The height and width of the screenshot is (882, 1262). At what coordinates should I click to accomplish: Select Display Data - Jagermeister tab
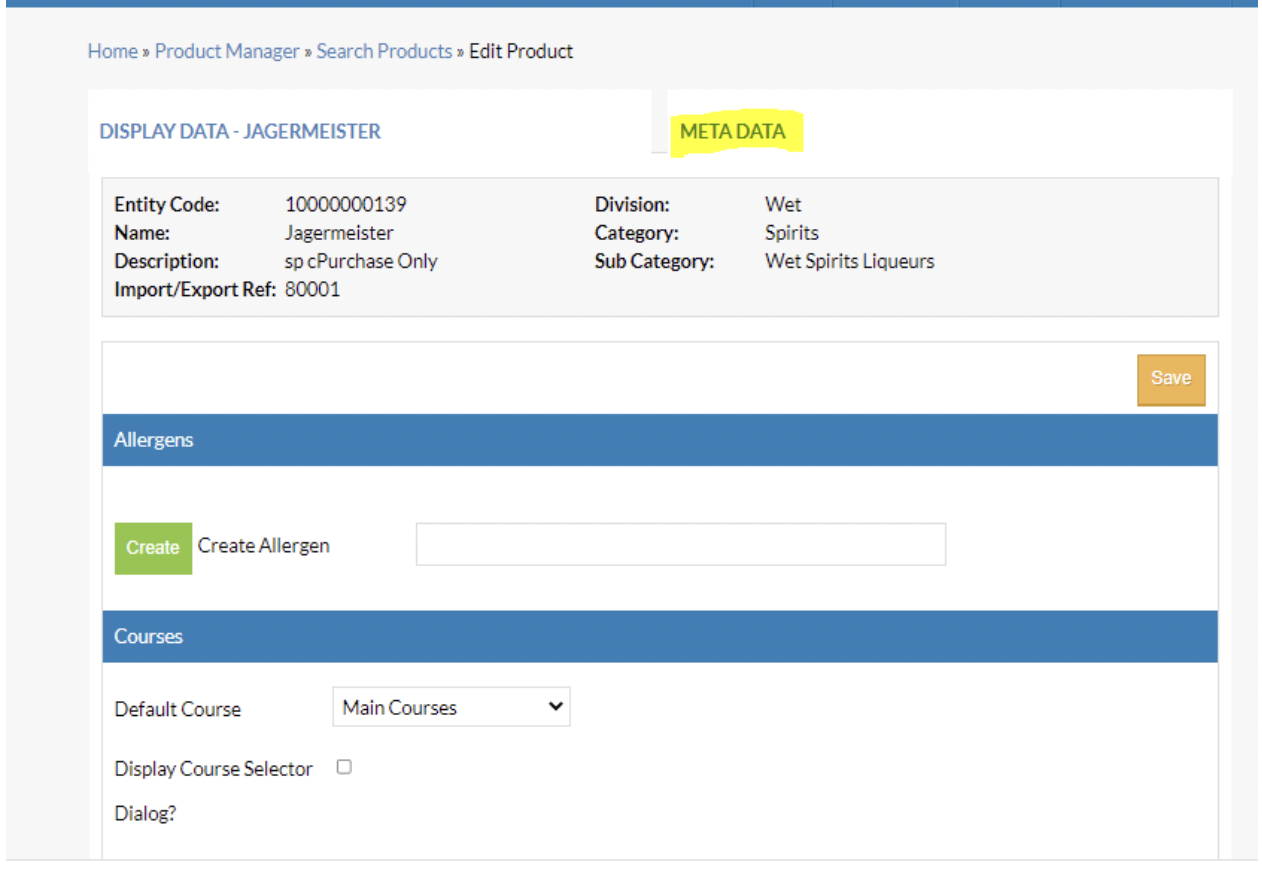pyautogui.click(x=240, y=131)
